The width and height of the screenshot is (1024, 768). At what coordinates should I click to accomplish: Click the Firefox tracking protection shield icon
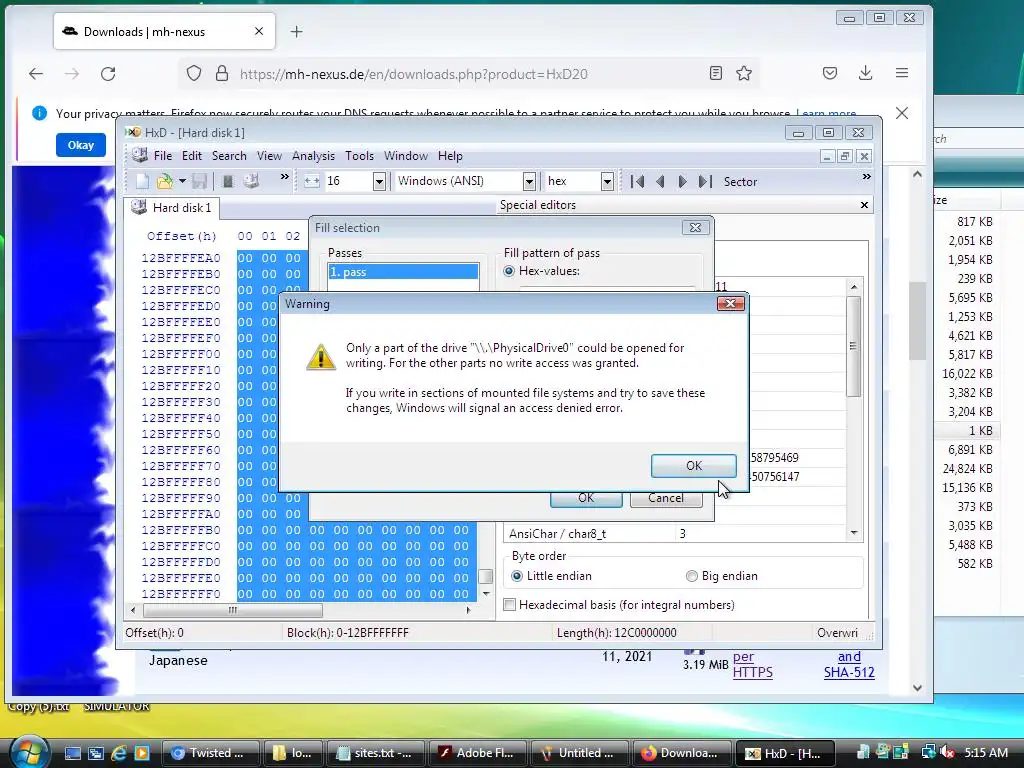[194, 74]
